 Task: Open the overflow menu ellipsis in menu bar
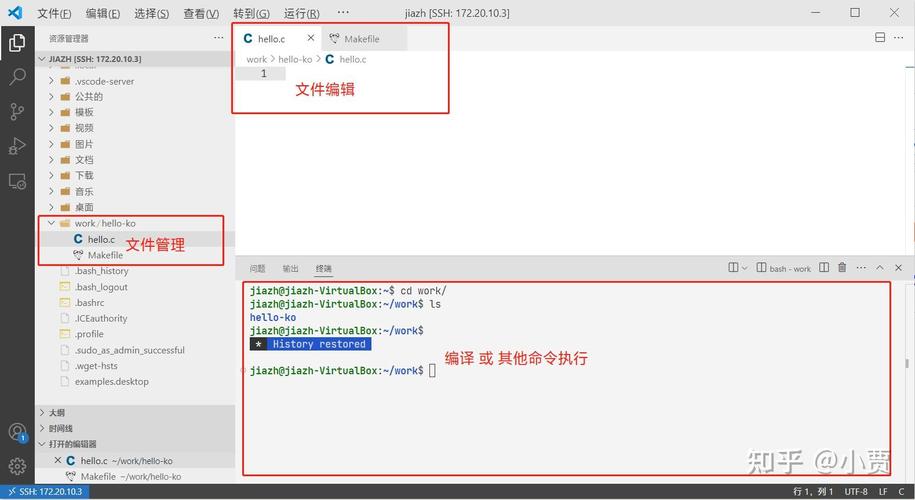point(343,12)
